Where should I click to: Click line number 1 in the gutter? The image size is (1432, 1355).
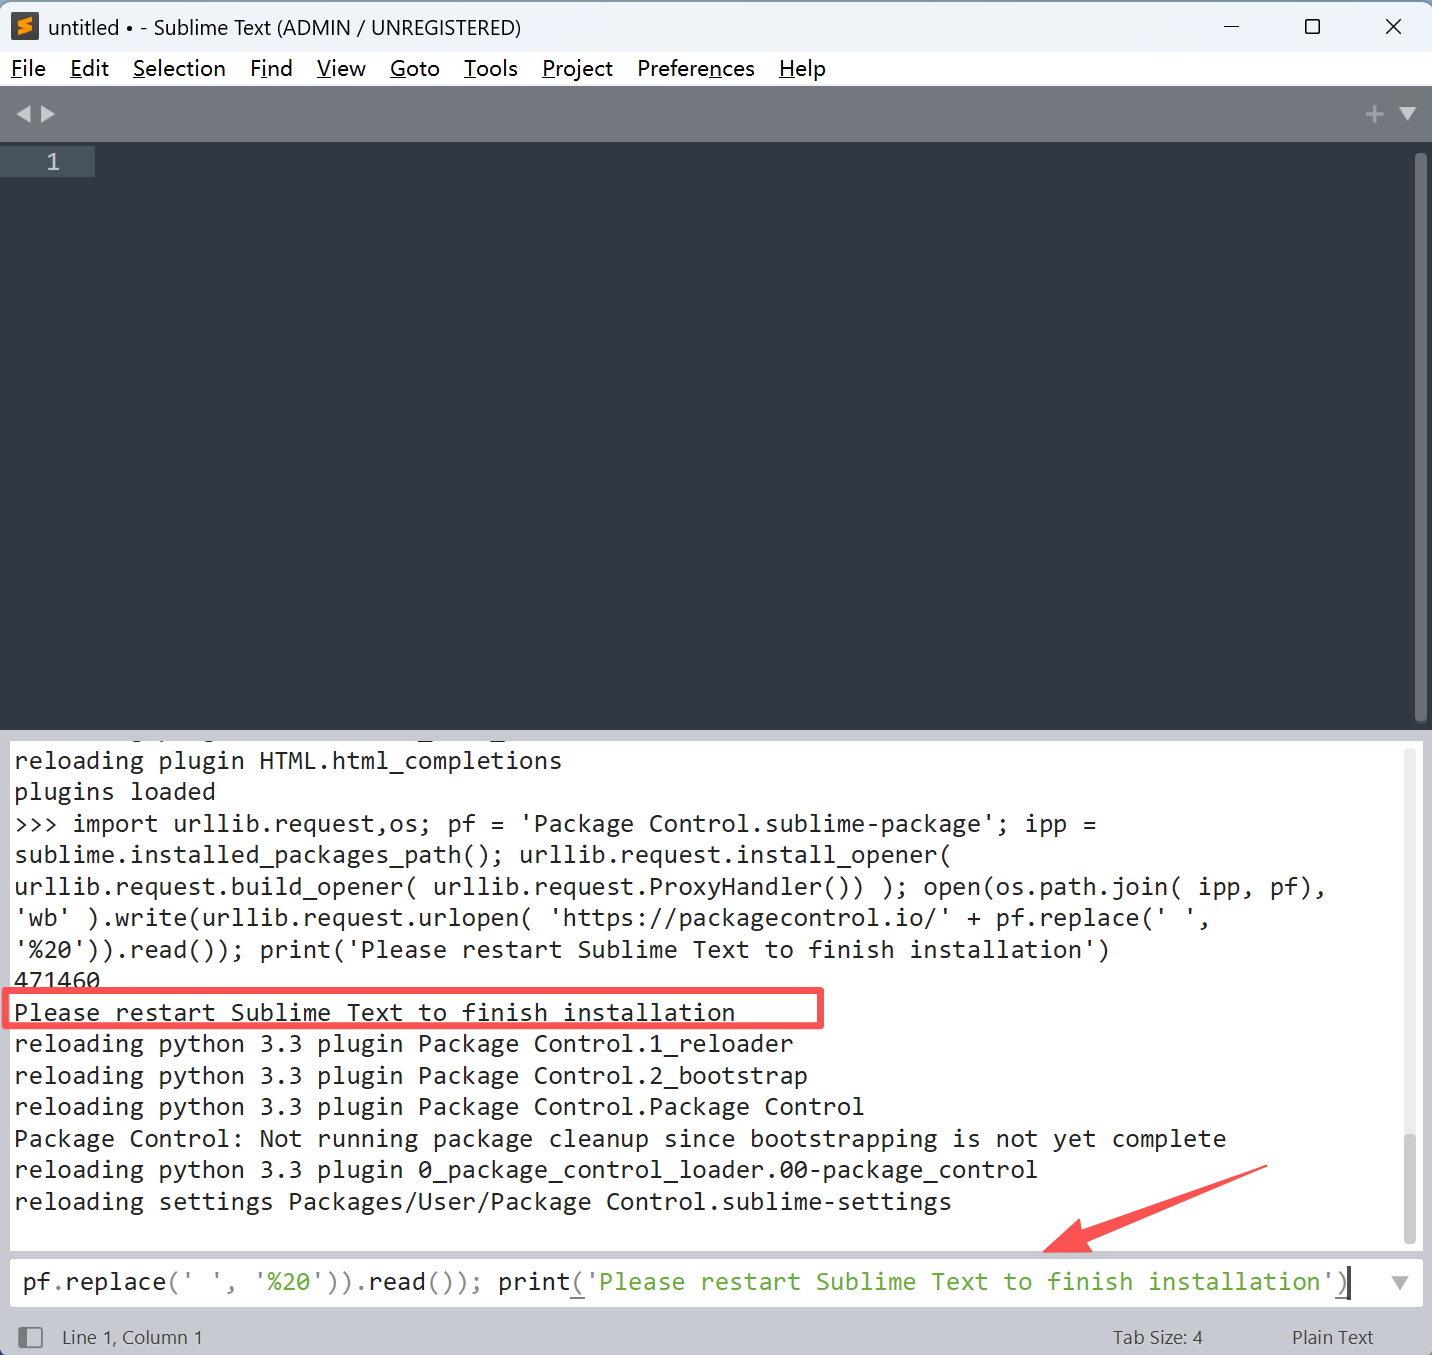[53, 162]
